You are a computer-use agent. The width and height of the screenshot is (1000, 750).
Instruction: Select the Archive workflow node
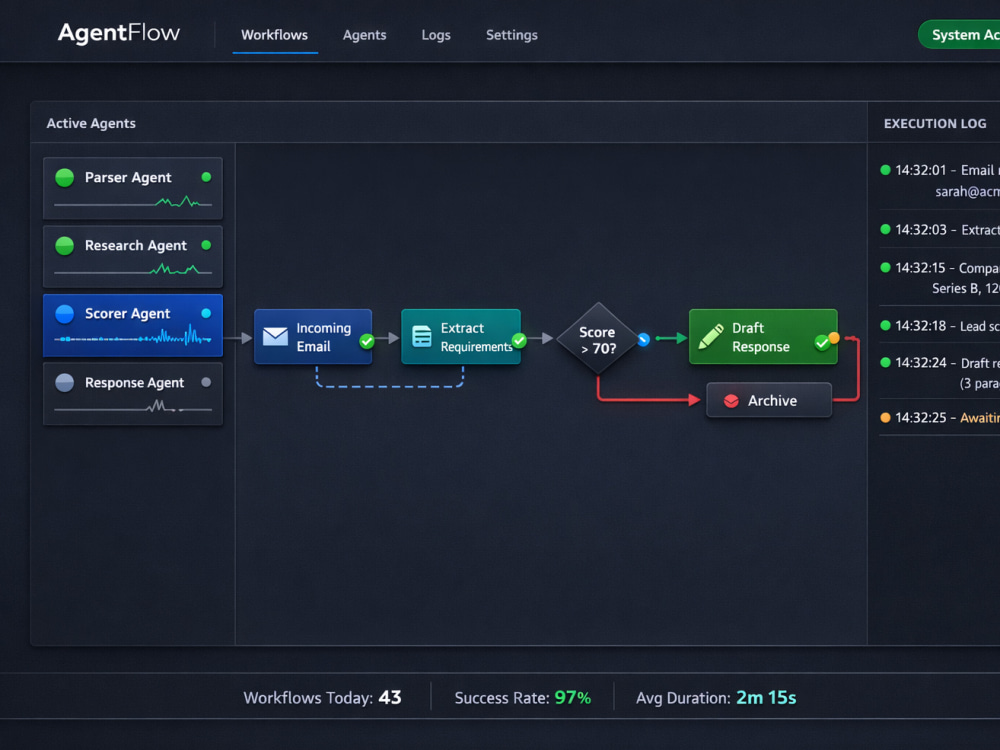tap(768, 400)
